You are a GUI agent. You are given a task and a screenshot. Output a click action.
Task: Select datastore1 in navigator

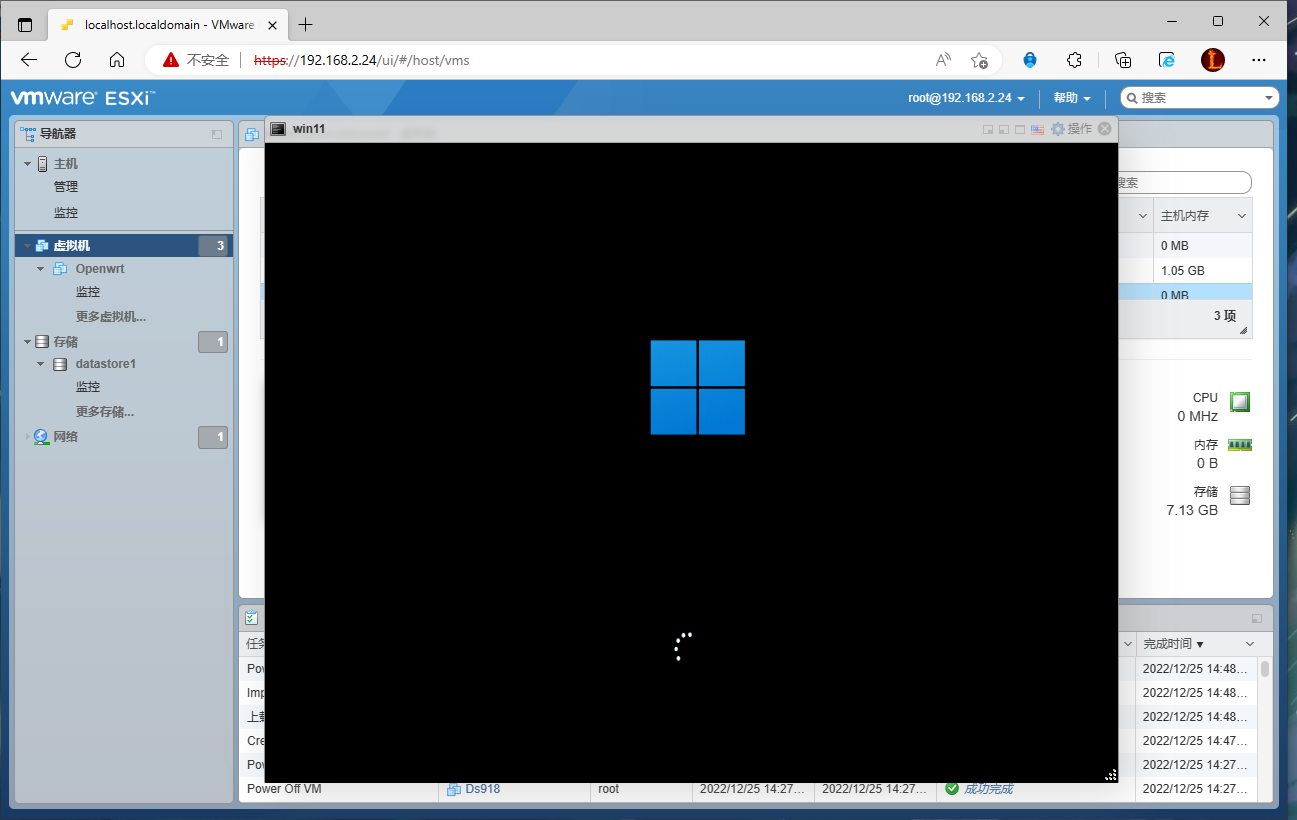[x=106, y=364]
